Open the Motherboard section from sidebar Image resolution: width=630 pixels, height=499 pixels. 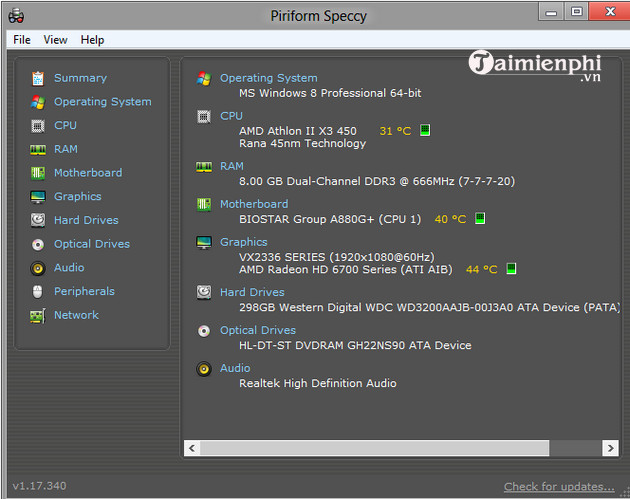pos(88,173)
